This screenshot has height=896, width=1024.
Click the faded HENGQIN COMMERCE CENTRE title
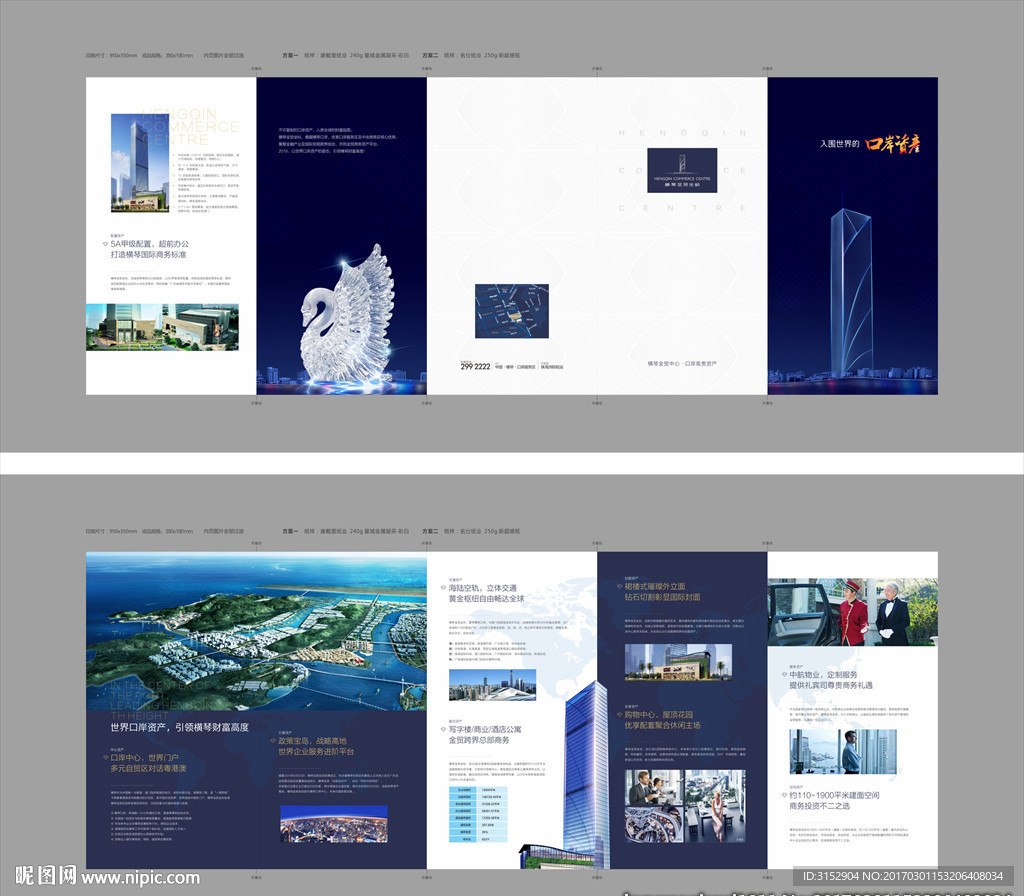[x=190, y=127]
